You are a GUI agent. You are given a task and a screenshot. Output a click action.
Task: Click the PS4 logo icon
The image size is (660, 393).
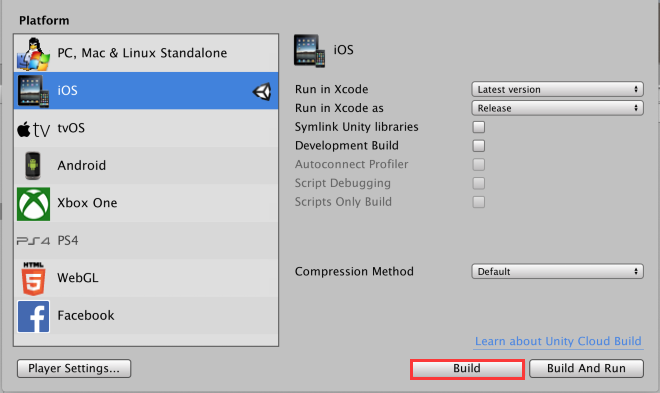(x=33, y=241)
